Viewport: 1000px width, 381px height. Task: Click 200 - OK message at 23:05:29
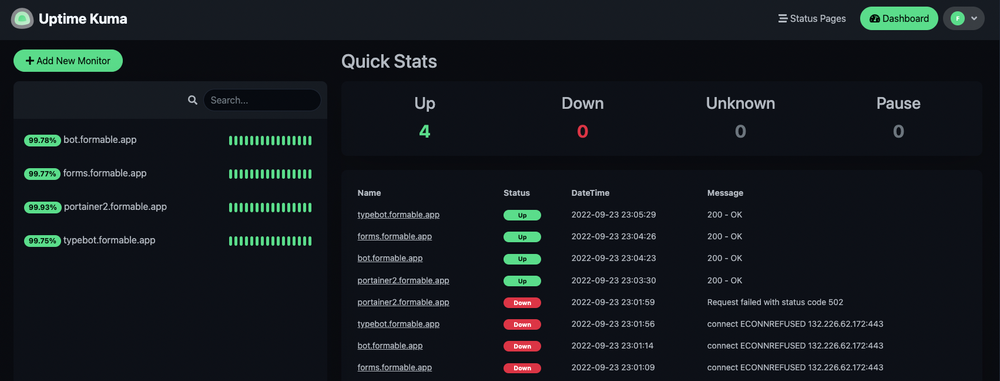coord(724,215)
